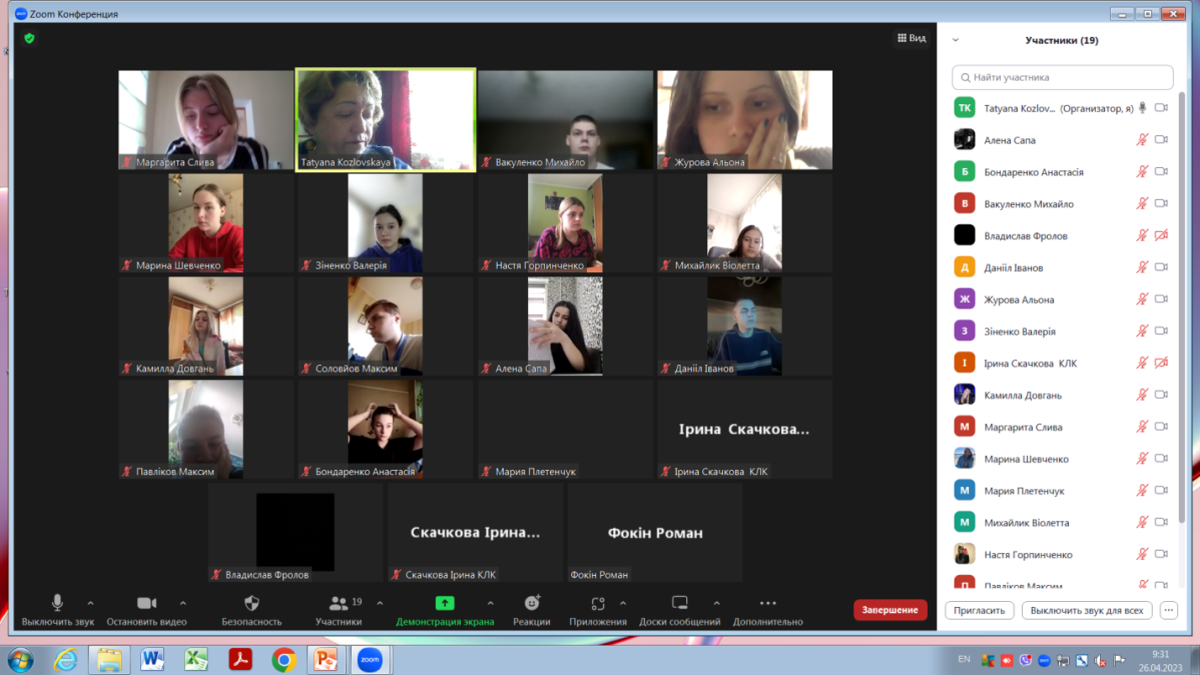Toggle camera with Остановить видео

pos(146,603)
